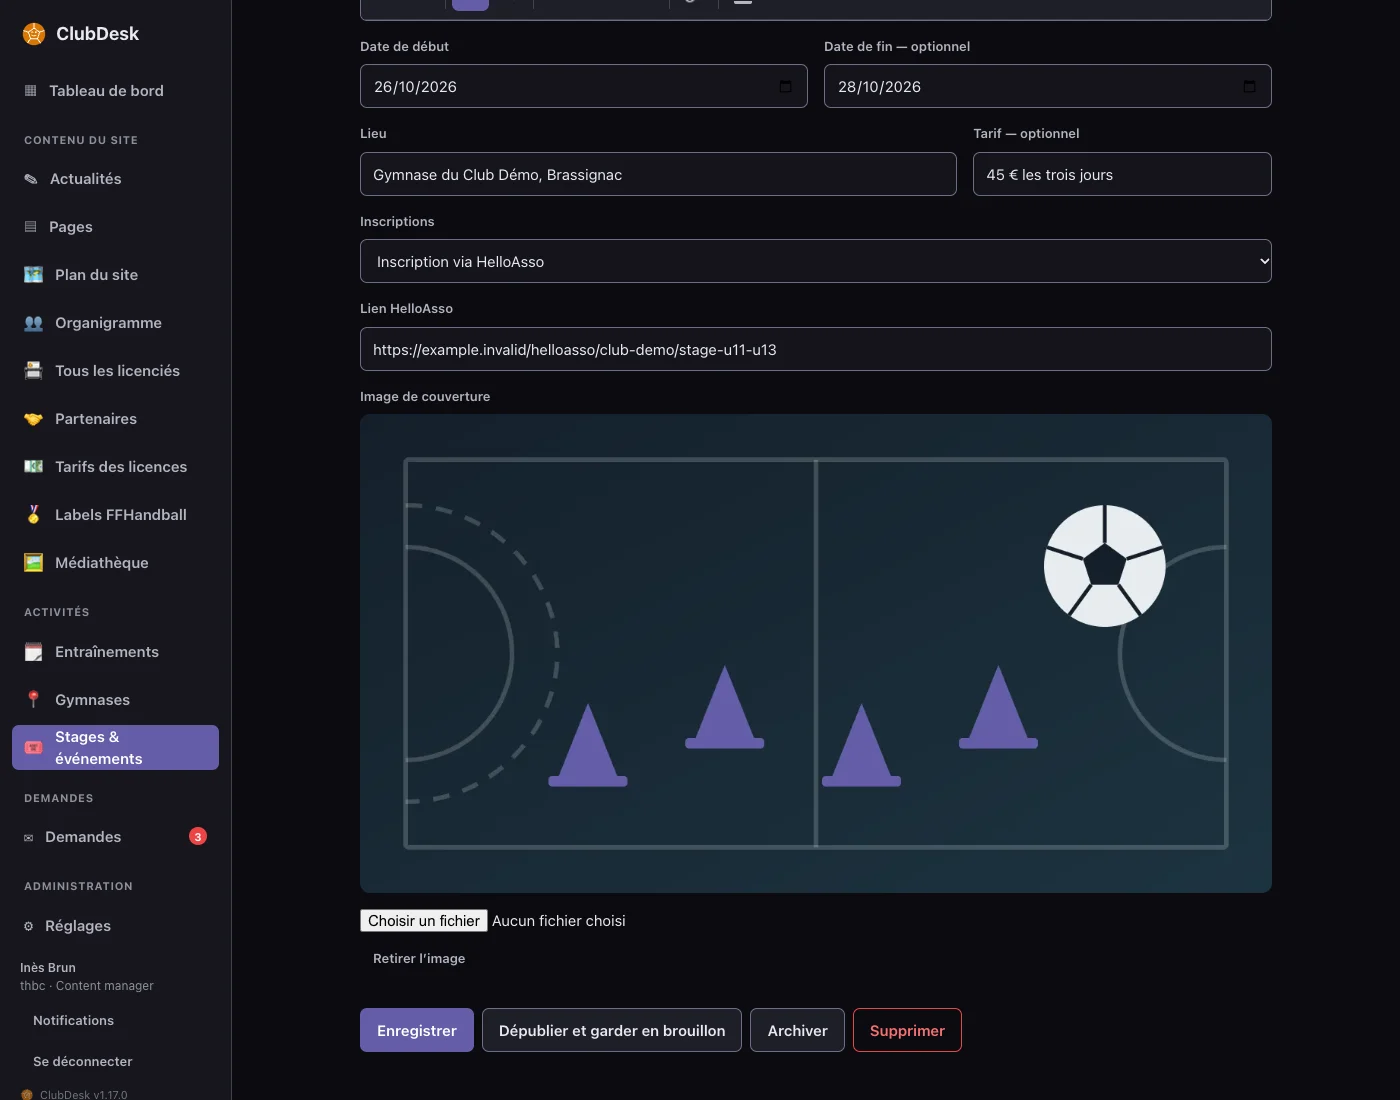The width and height of the screenshot is (1400, 1100).
Task: Click the Médiathèque picture icon
Action: (x=33, y=563)
